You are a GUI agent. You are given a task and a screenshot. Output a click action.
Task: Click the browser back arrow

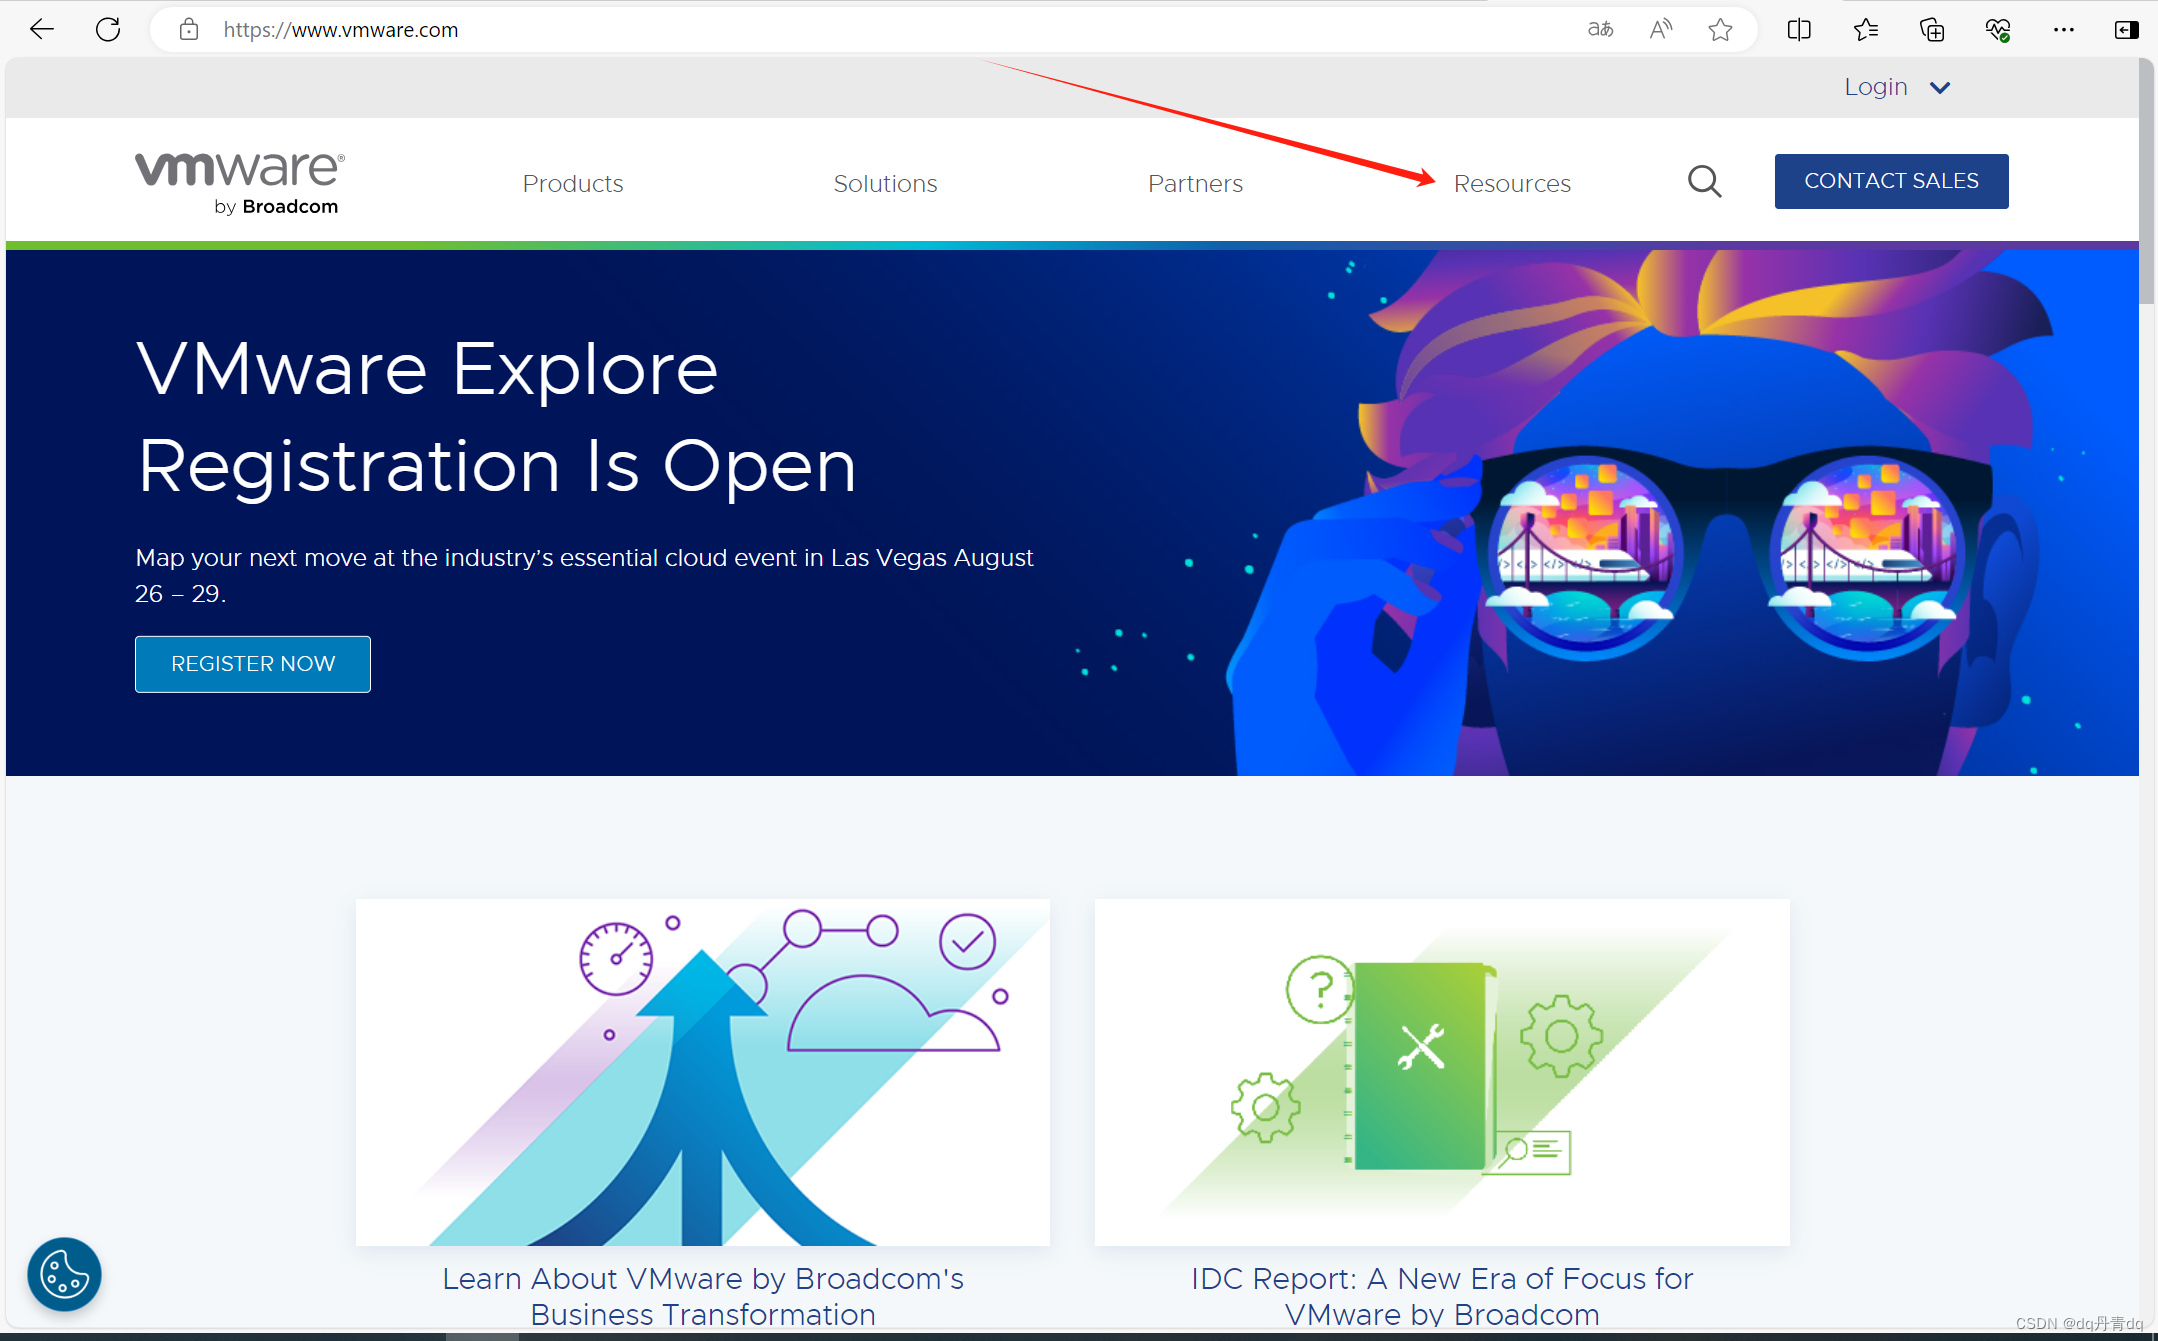pos(42,29)
